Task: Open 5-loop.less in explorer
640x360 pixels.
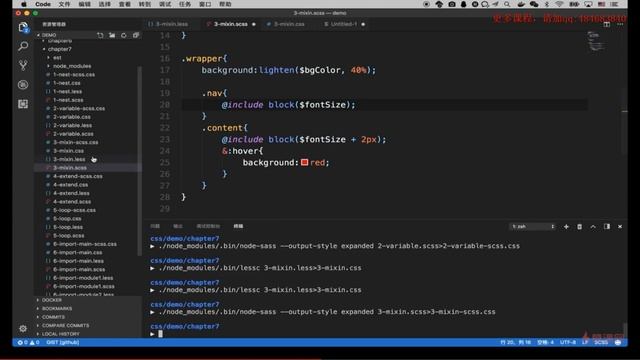Action: pyautogui.click(x=68, y=227)
